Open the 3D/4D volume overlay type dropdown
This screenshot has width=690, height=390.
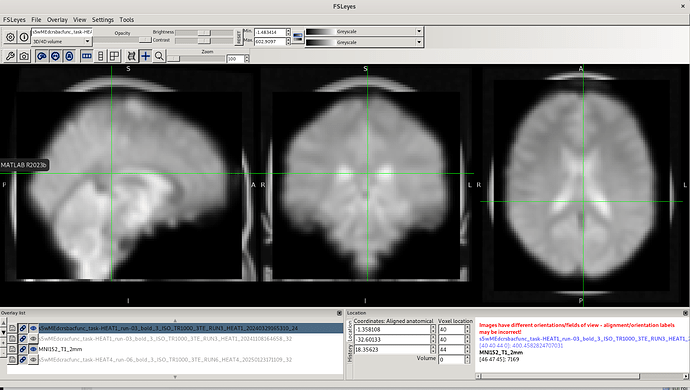coord(62,41)
